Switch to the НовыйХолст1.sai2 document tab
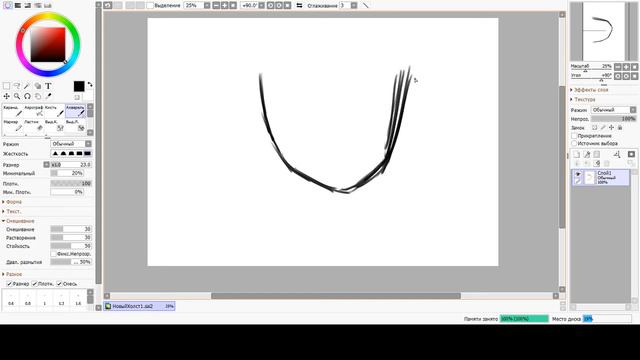 coord(139,306)
